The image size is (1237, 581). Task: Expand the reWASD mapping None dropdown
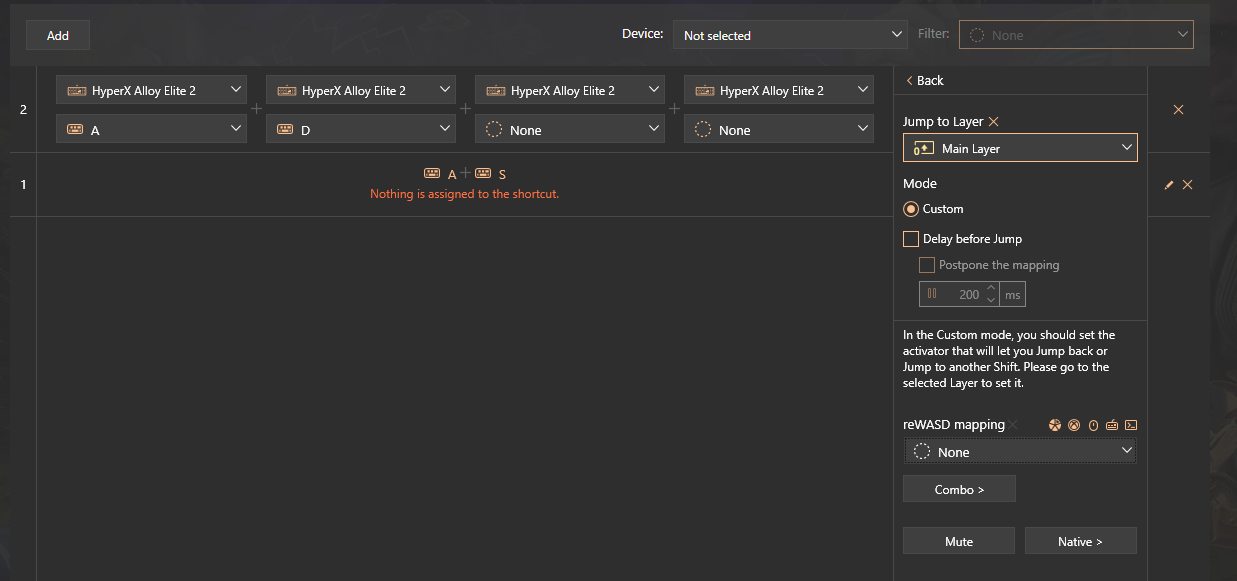coord(1019,452)
